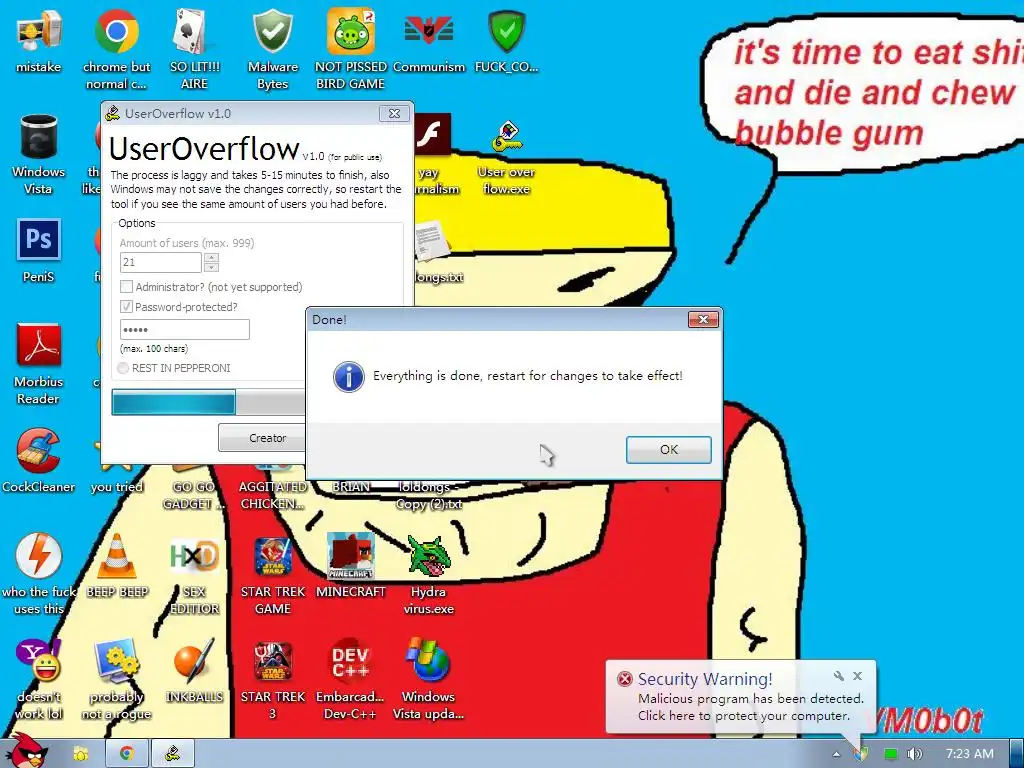Click the 'User over flow.exe' key icon
Screen dimensions: 1024x768
(506, 137)
